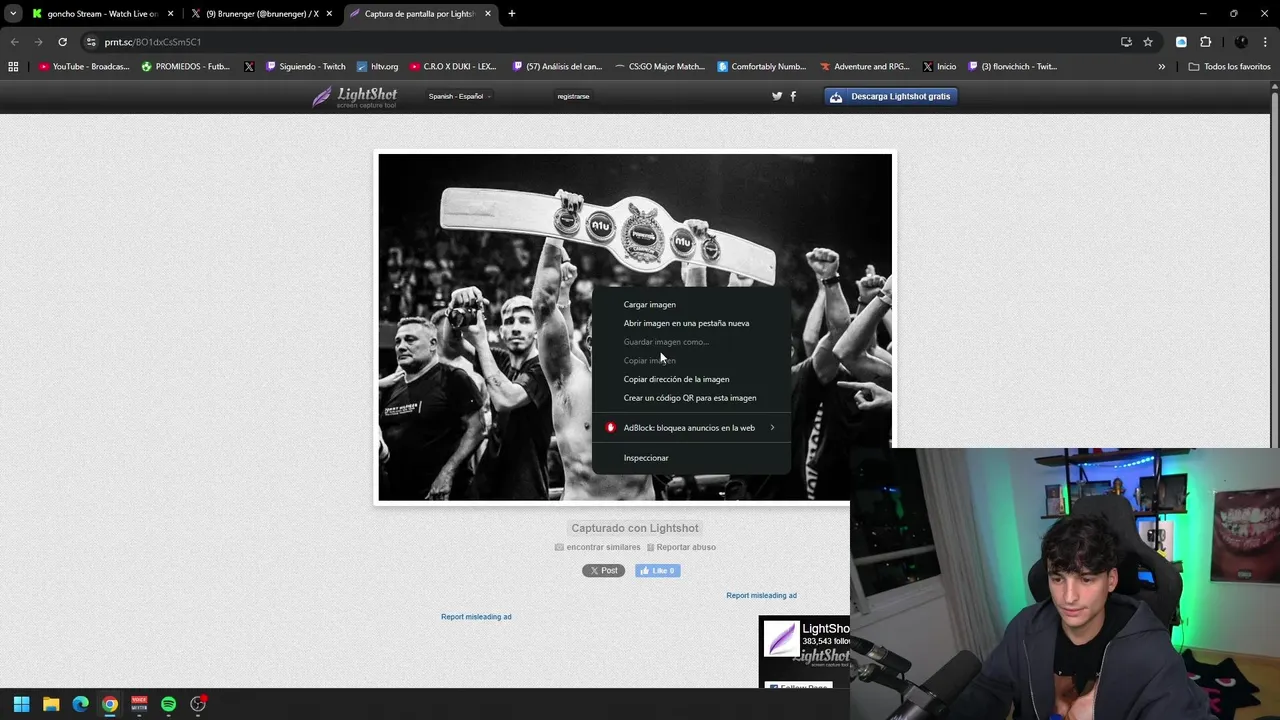Open the Inicio bookmark

(x=939, y=67)
